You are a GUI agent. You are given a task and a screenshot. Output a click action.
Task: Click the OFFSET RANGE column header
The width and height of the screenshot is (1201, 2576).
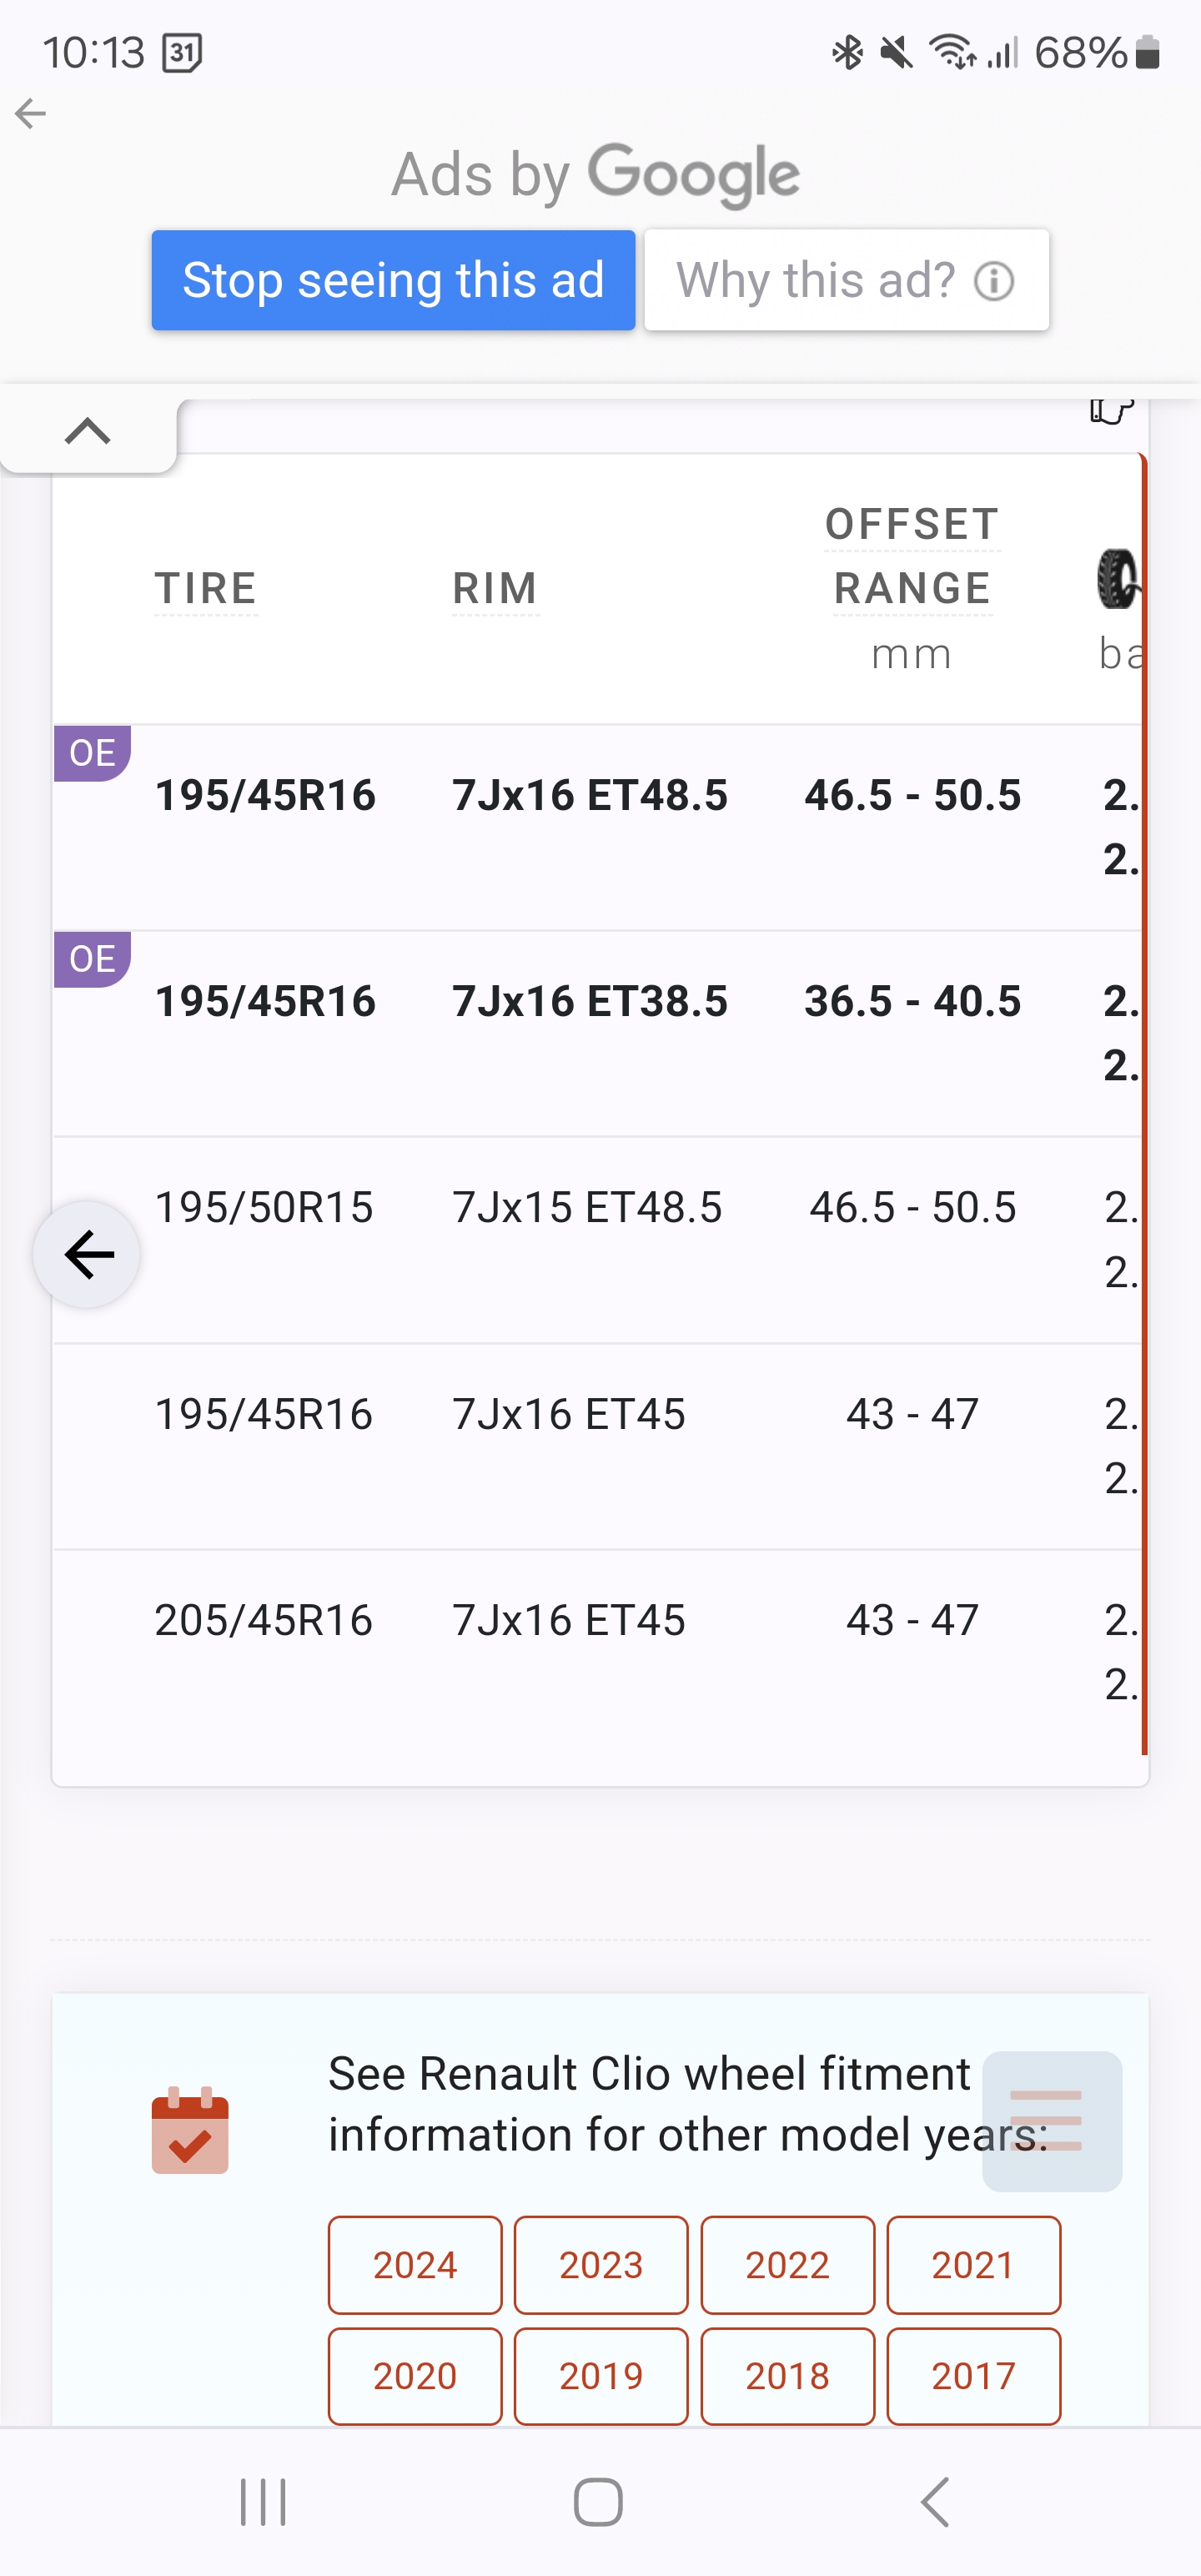pos(912,556)
